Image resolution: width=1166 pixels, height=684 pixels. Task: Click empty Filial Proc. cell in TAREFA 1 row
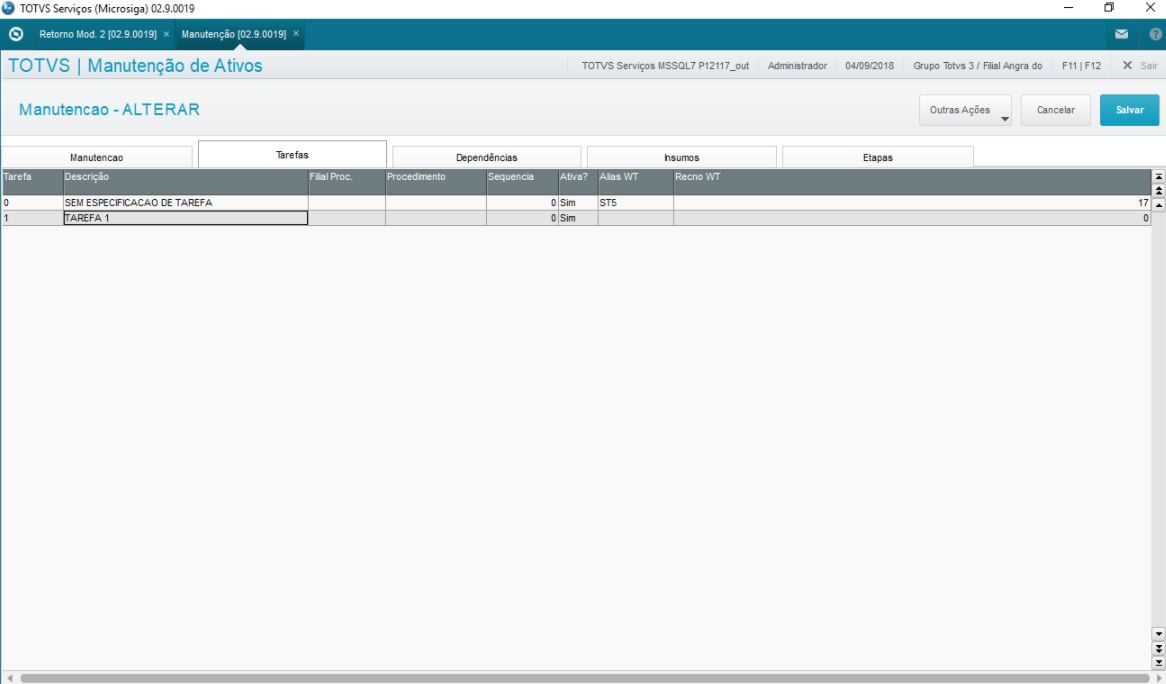(x=347, y=218)
